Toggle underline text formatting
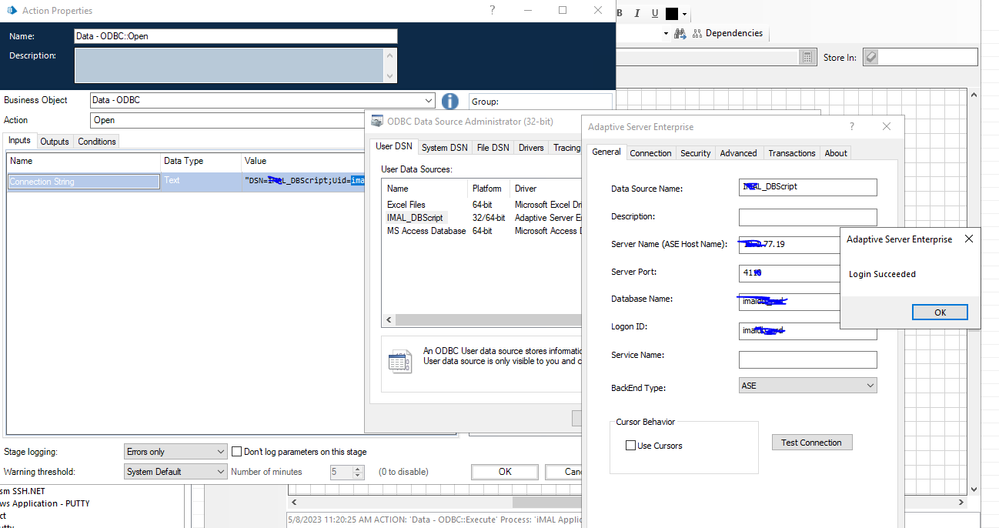Image resolution: width=999 pixels, height=528 pixels. pyautogui.click(x=655, y=13)
